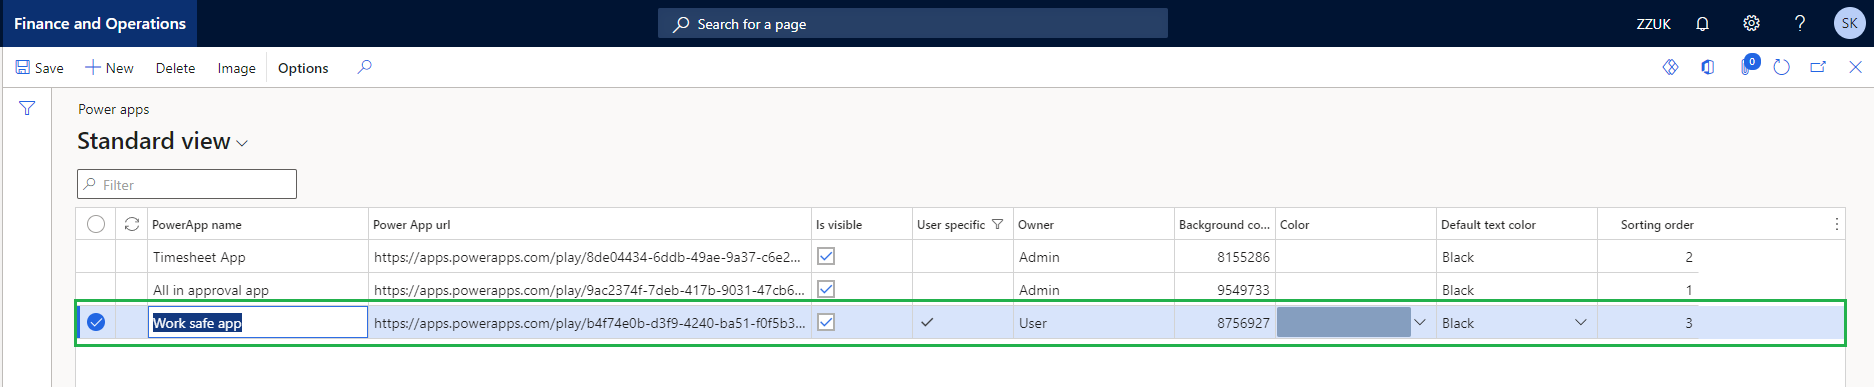Refresh the page
The height and width of the screenshot is (390, 1874).
(x=1781, y=67)
